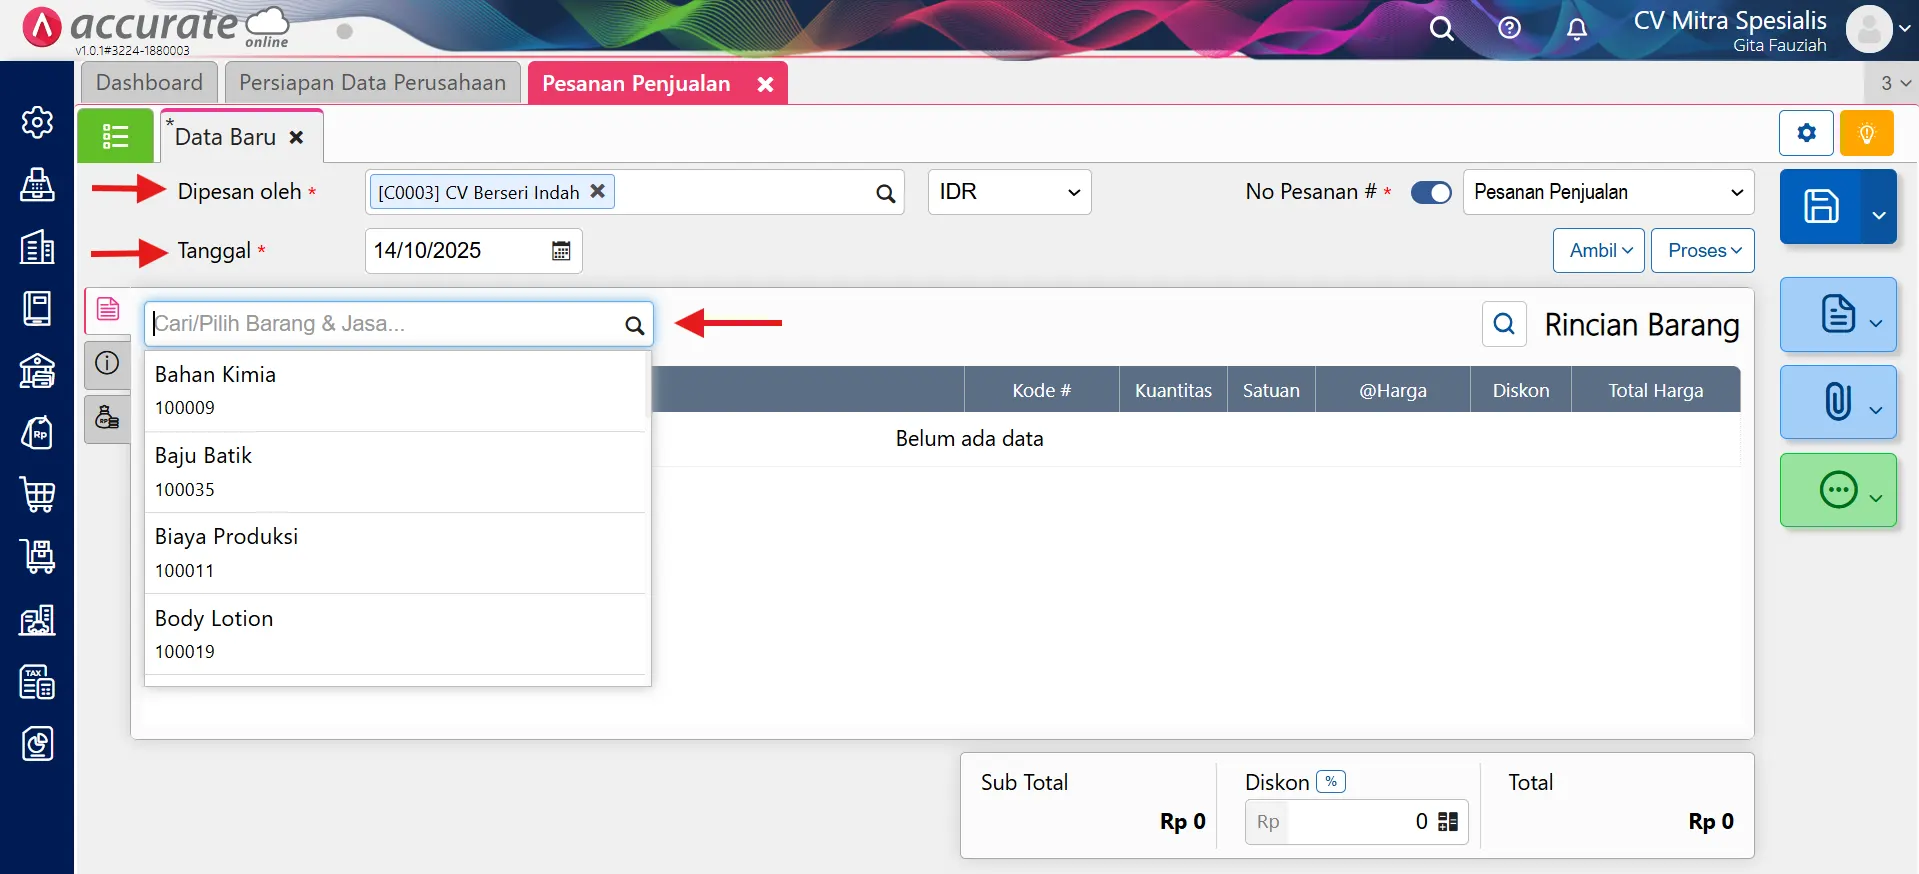Open the help question mark icon
The image size is (1919, 874).
point(1509,28)
